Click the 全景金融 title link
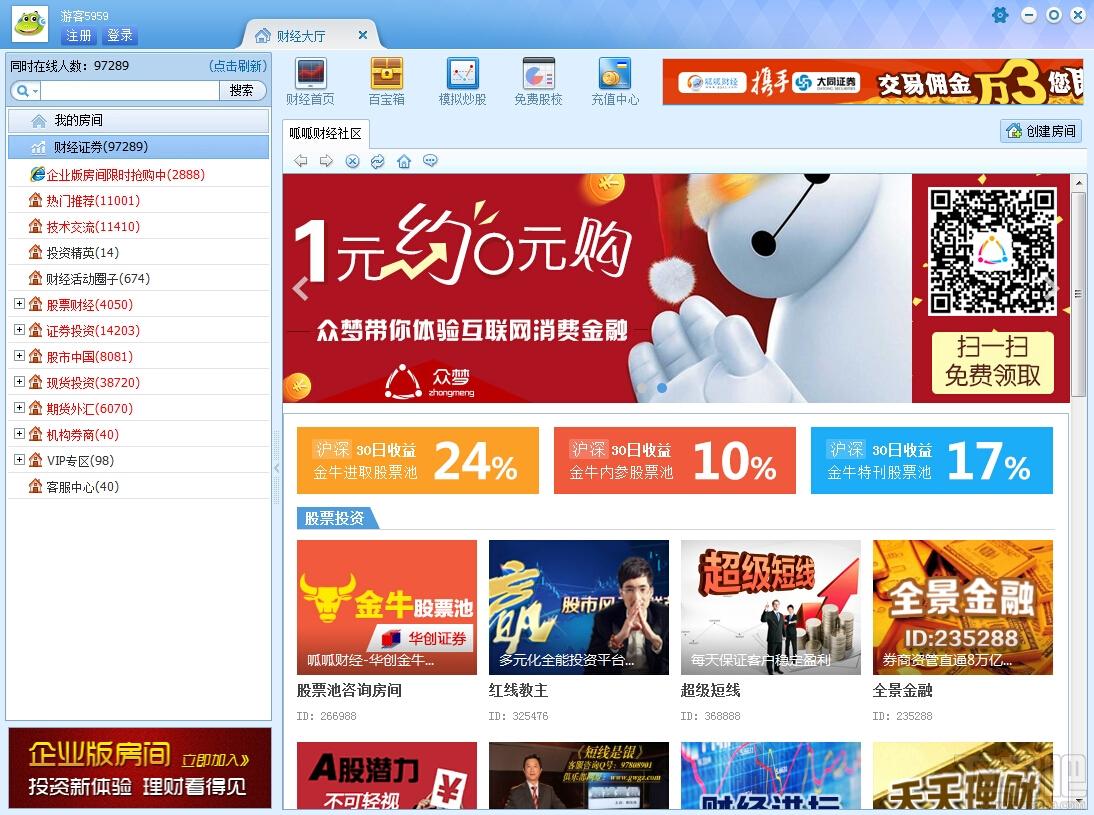1094x815 pixels. click(x=903, y=691)
